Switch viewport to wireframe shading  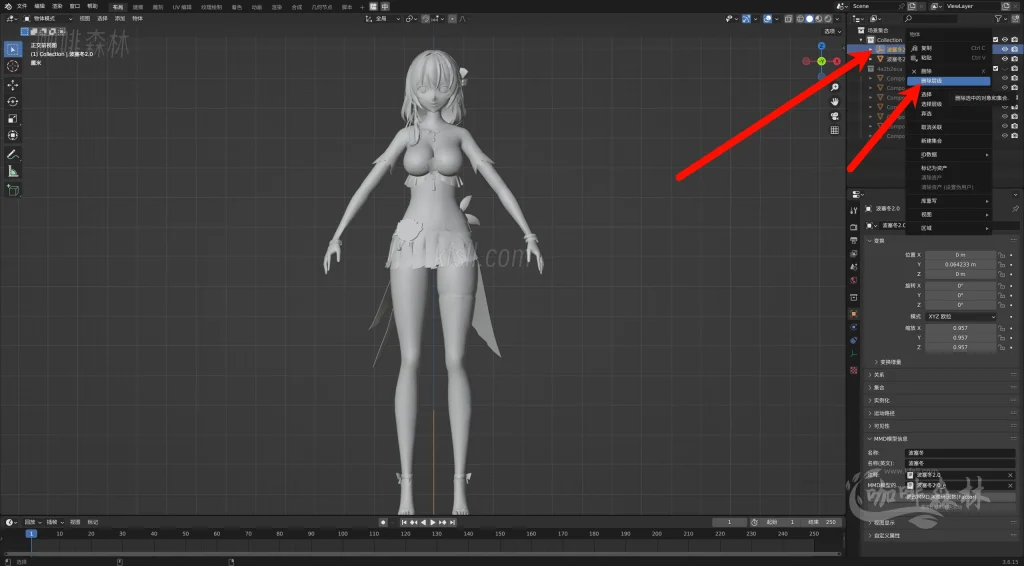[800, 19]
